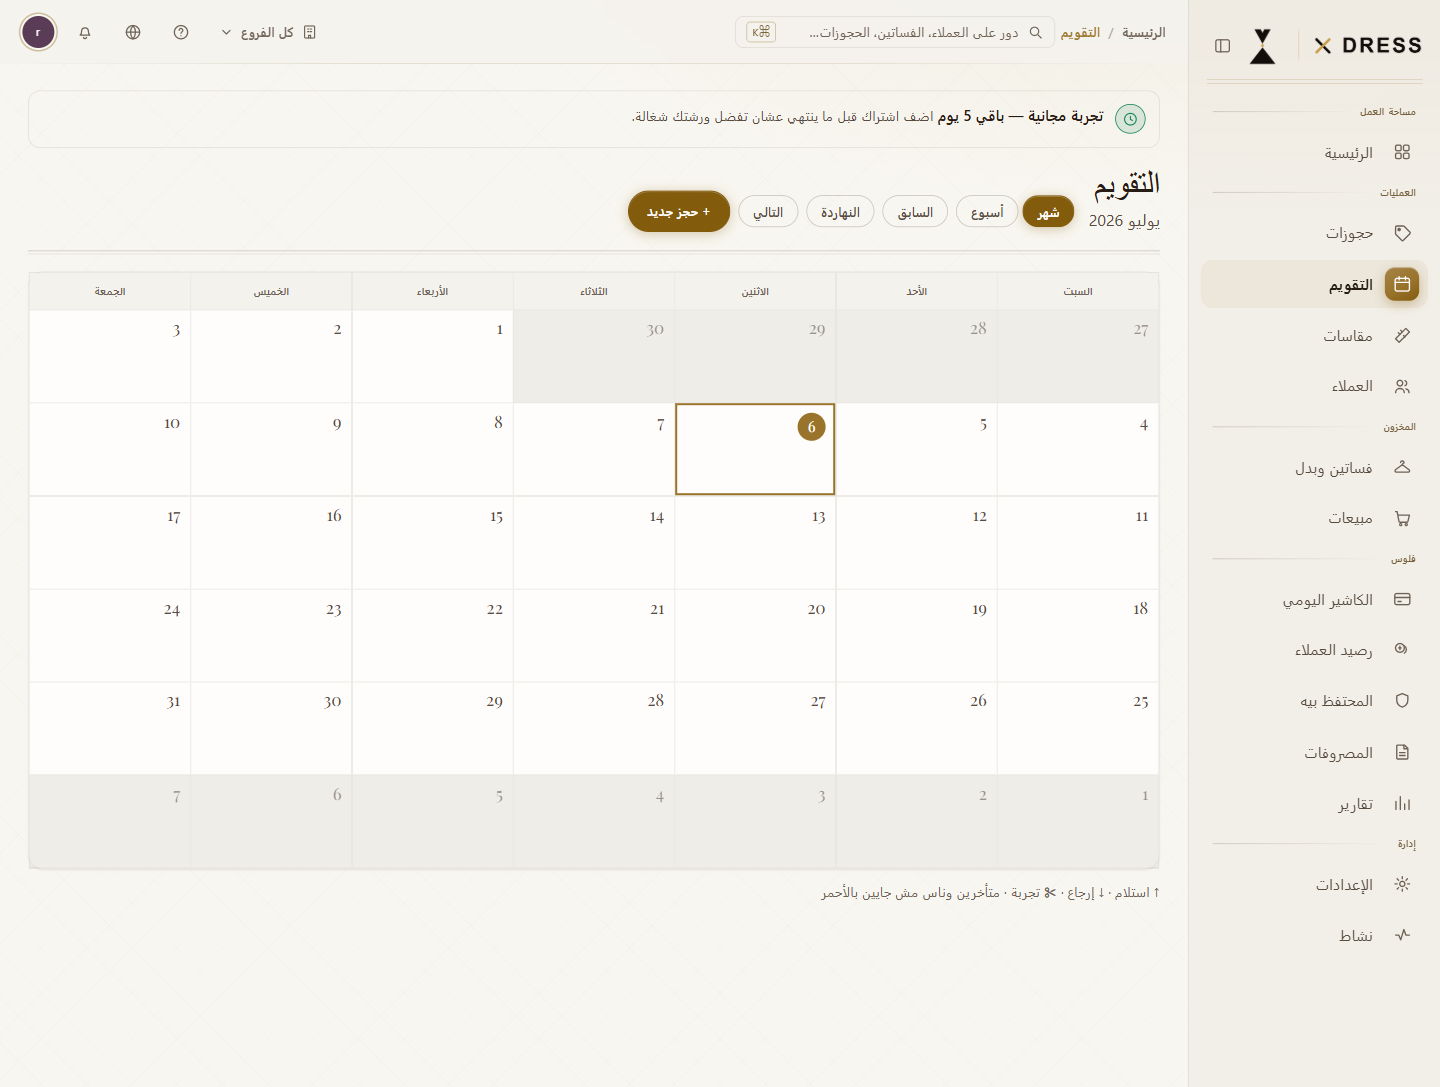
Task: Select calendar day 20
Action: [x=755, y=636]
